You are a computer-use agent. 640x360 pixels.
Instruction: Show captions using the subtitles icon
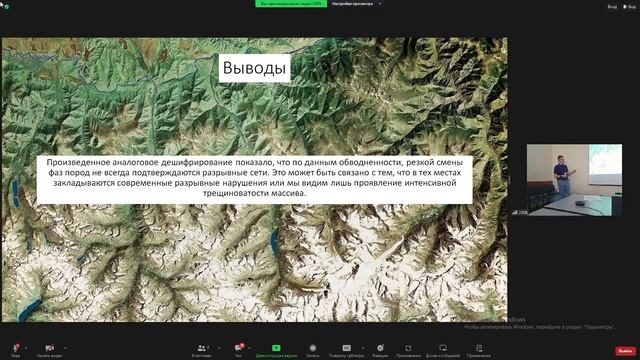[x=347, y=350]
